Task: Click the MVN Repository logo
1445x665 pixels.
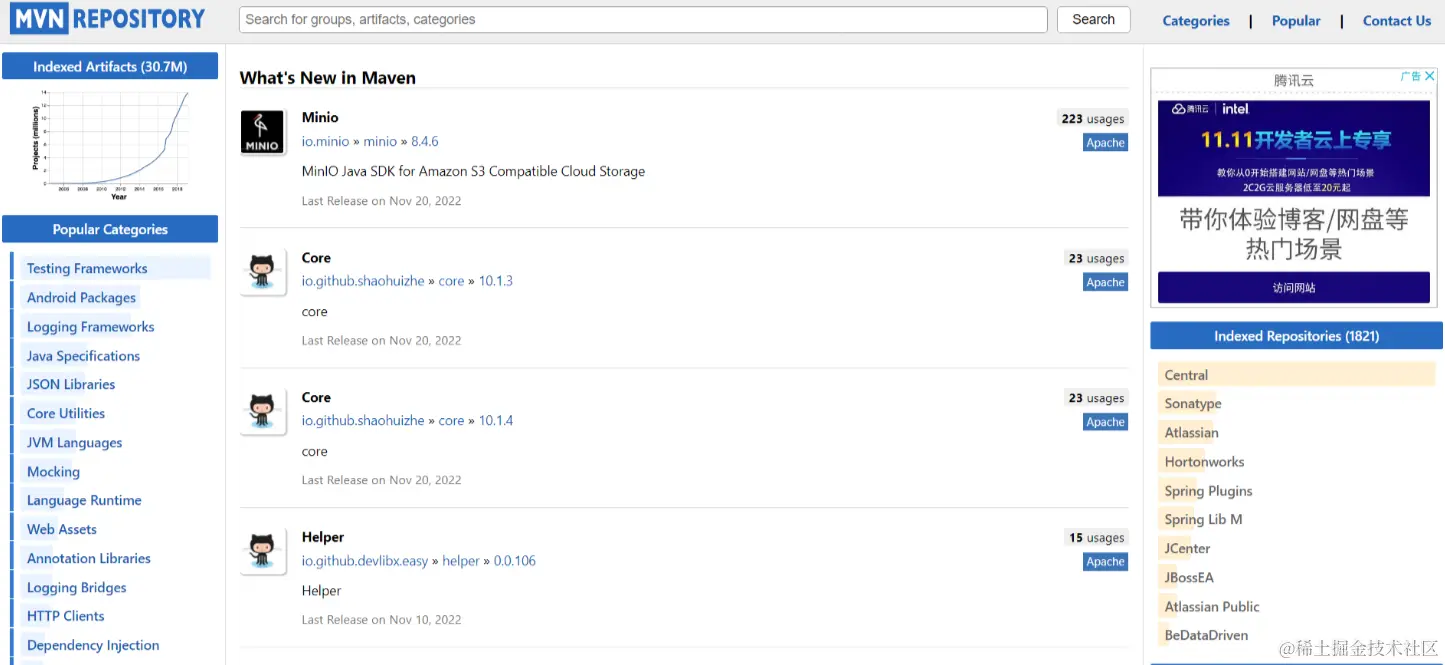Action: pyautogui.click(x=108, y=18)
